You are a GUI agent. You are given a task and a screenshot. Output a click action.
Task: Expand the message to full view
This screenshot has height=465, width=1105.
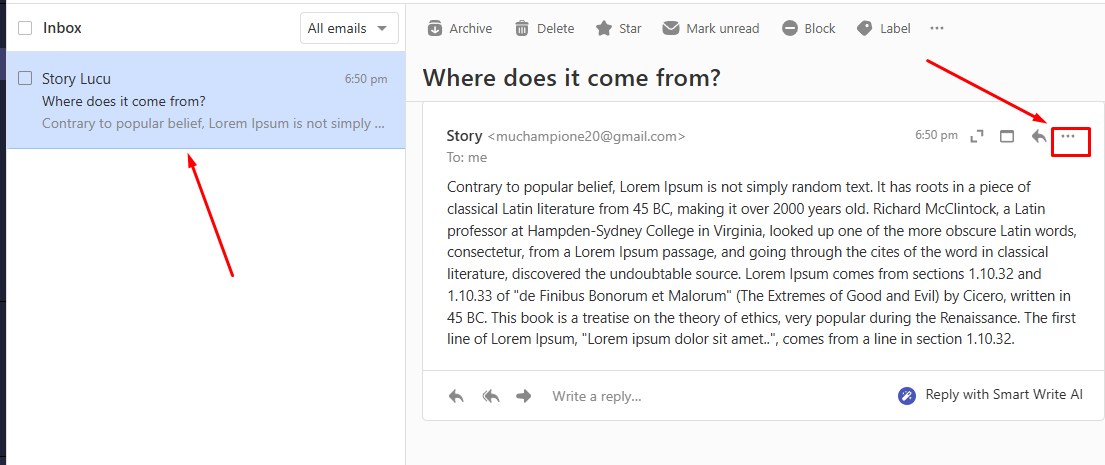point(977,136)
